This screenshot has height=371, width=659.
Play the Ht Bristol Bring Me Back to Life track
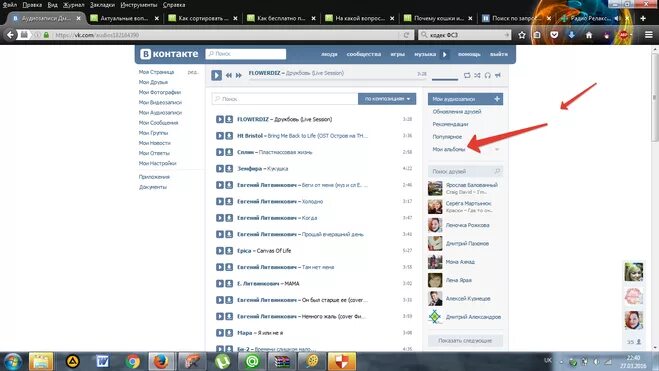(220, 136)
